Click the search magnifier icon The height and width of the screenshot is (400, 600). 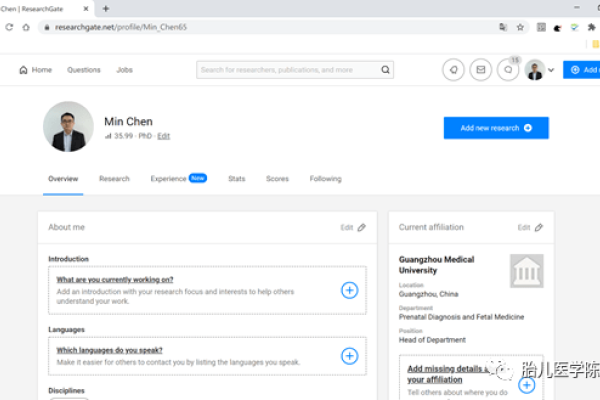[x=386, y=70]
